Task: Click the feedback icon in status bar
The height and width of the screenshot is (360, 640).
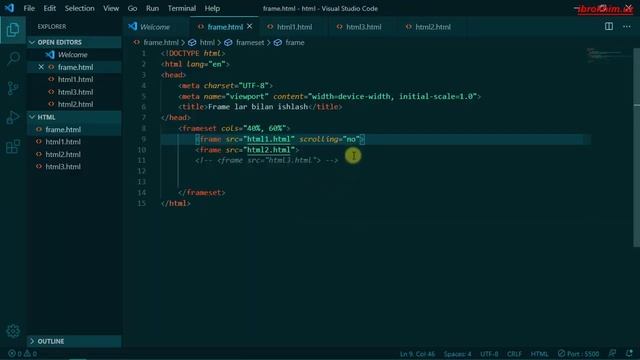Action: point(612,353)
